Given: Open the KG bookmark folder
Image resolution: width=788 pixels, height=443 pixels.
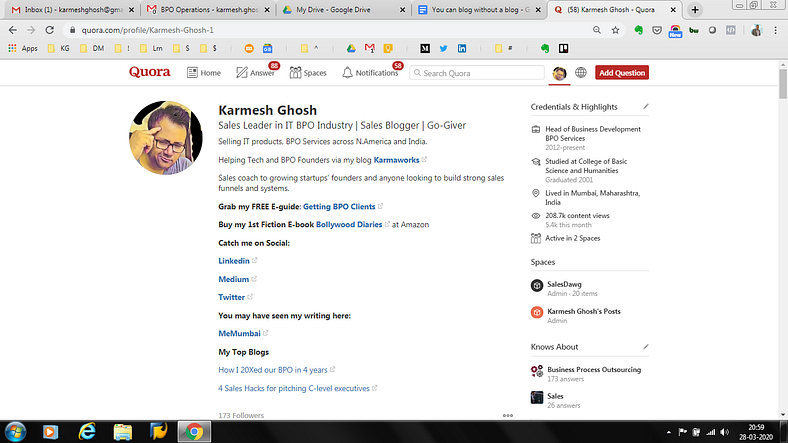Looking at the screenshot, I should [x=58, y=48].
